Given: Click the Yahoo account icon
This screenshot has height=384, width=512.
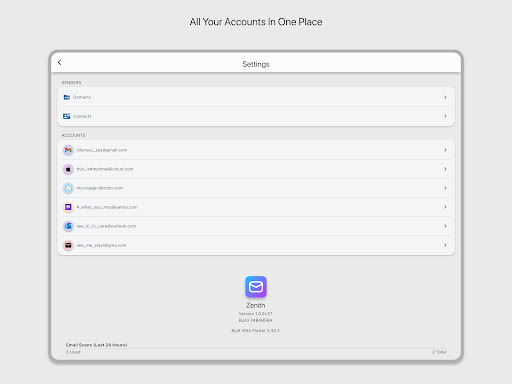Looking at the screenshot, I should pos(68,207).
